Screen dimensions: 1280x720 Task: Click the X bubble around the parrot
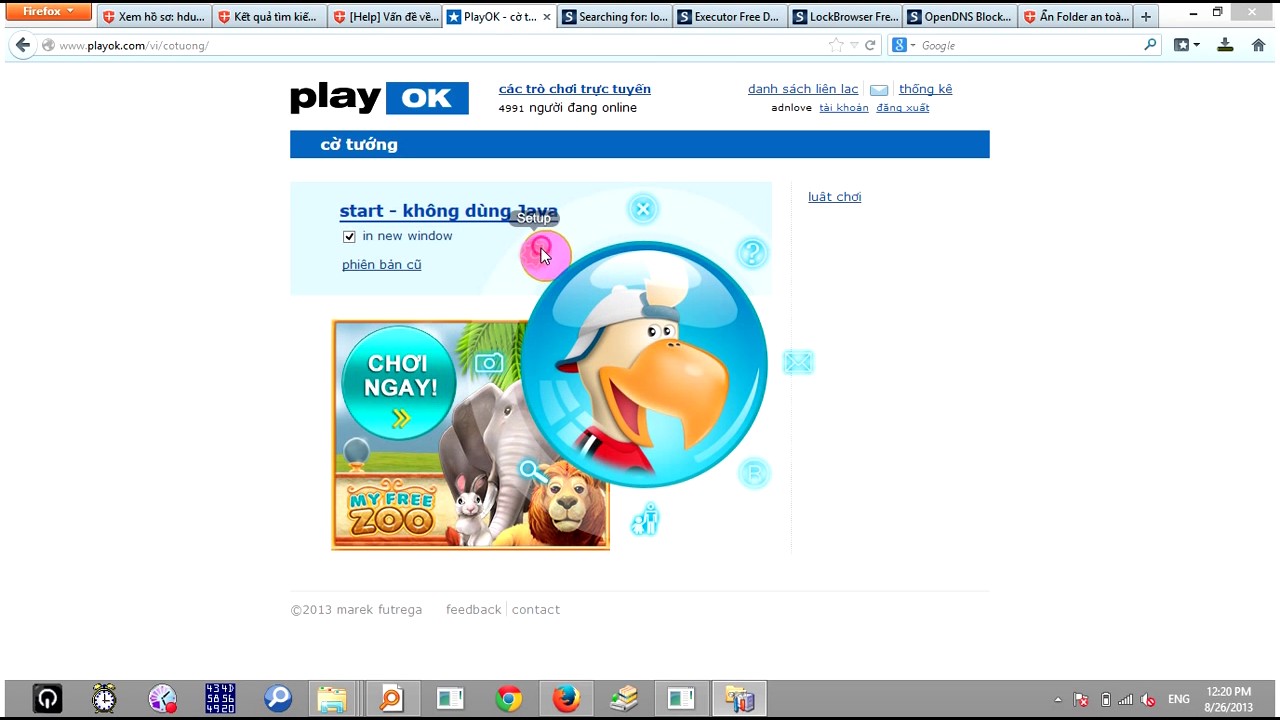point(643,209)
